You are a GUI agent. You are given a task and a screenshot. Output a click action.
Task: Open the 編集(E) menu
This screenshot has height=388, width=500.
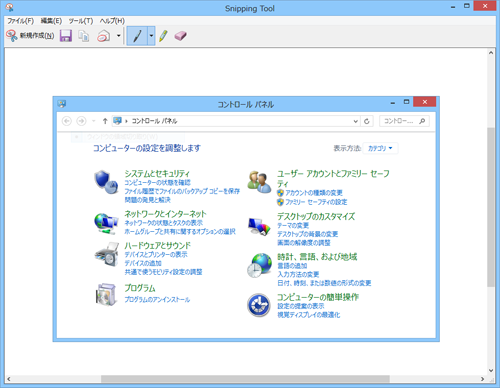click(51, 21)
